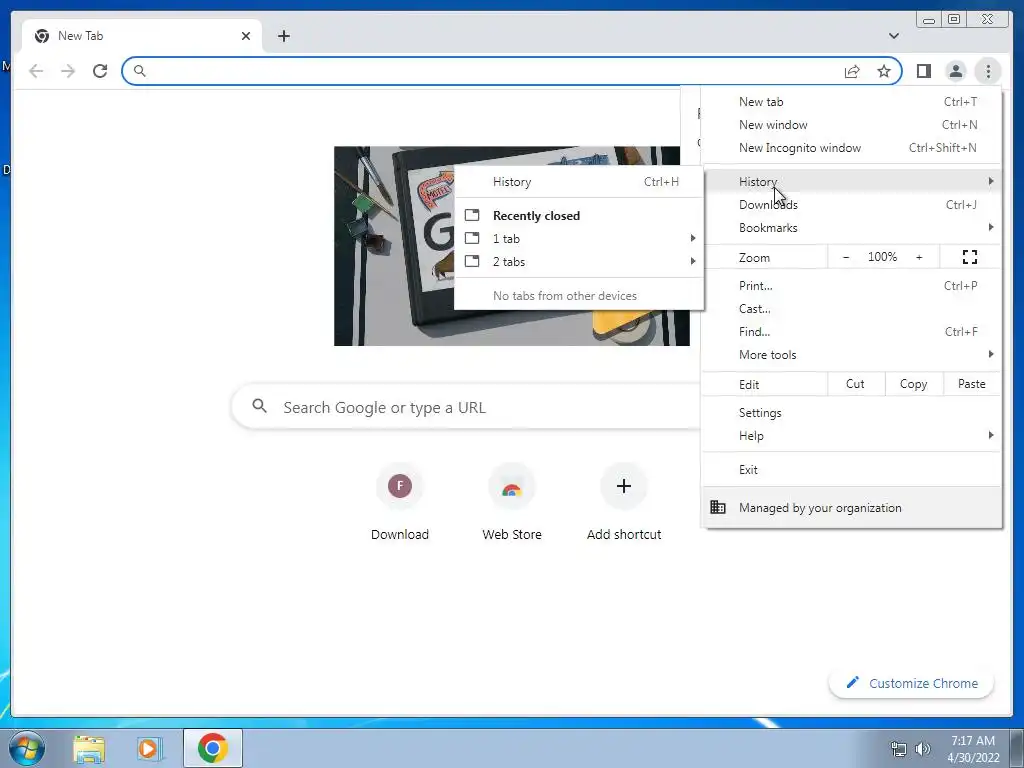Click the Search Google or type a URL box
Viewport: 1024px width, 768px height.
pos(467,408)
